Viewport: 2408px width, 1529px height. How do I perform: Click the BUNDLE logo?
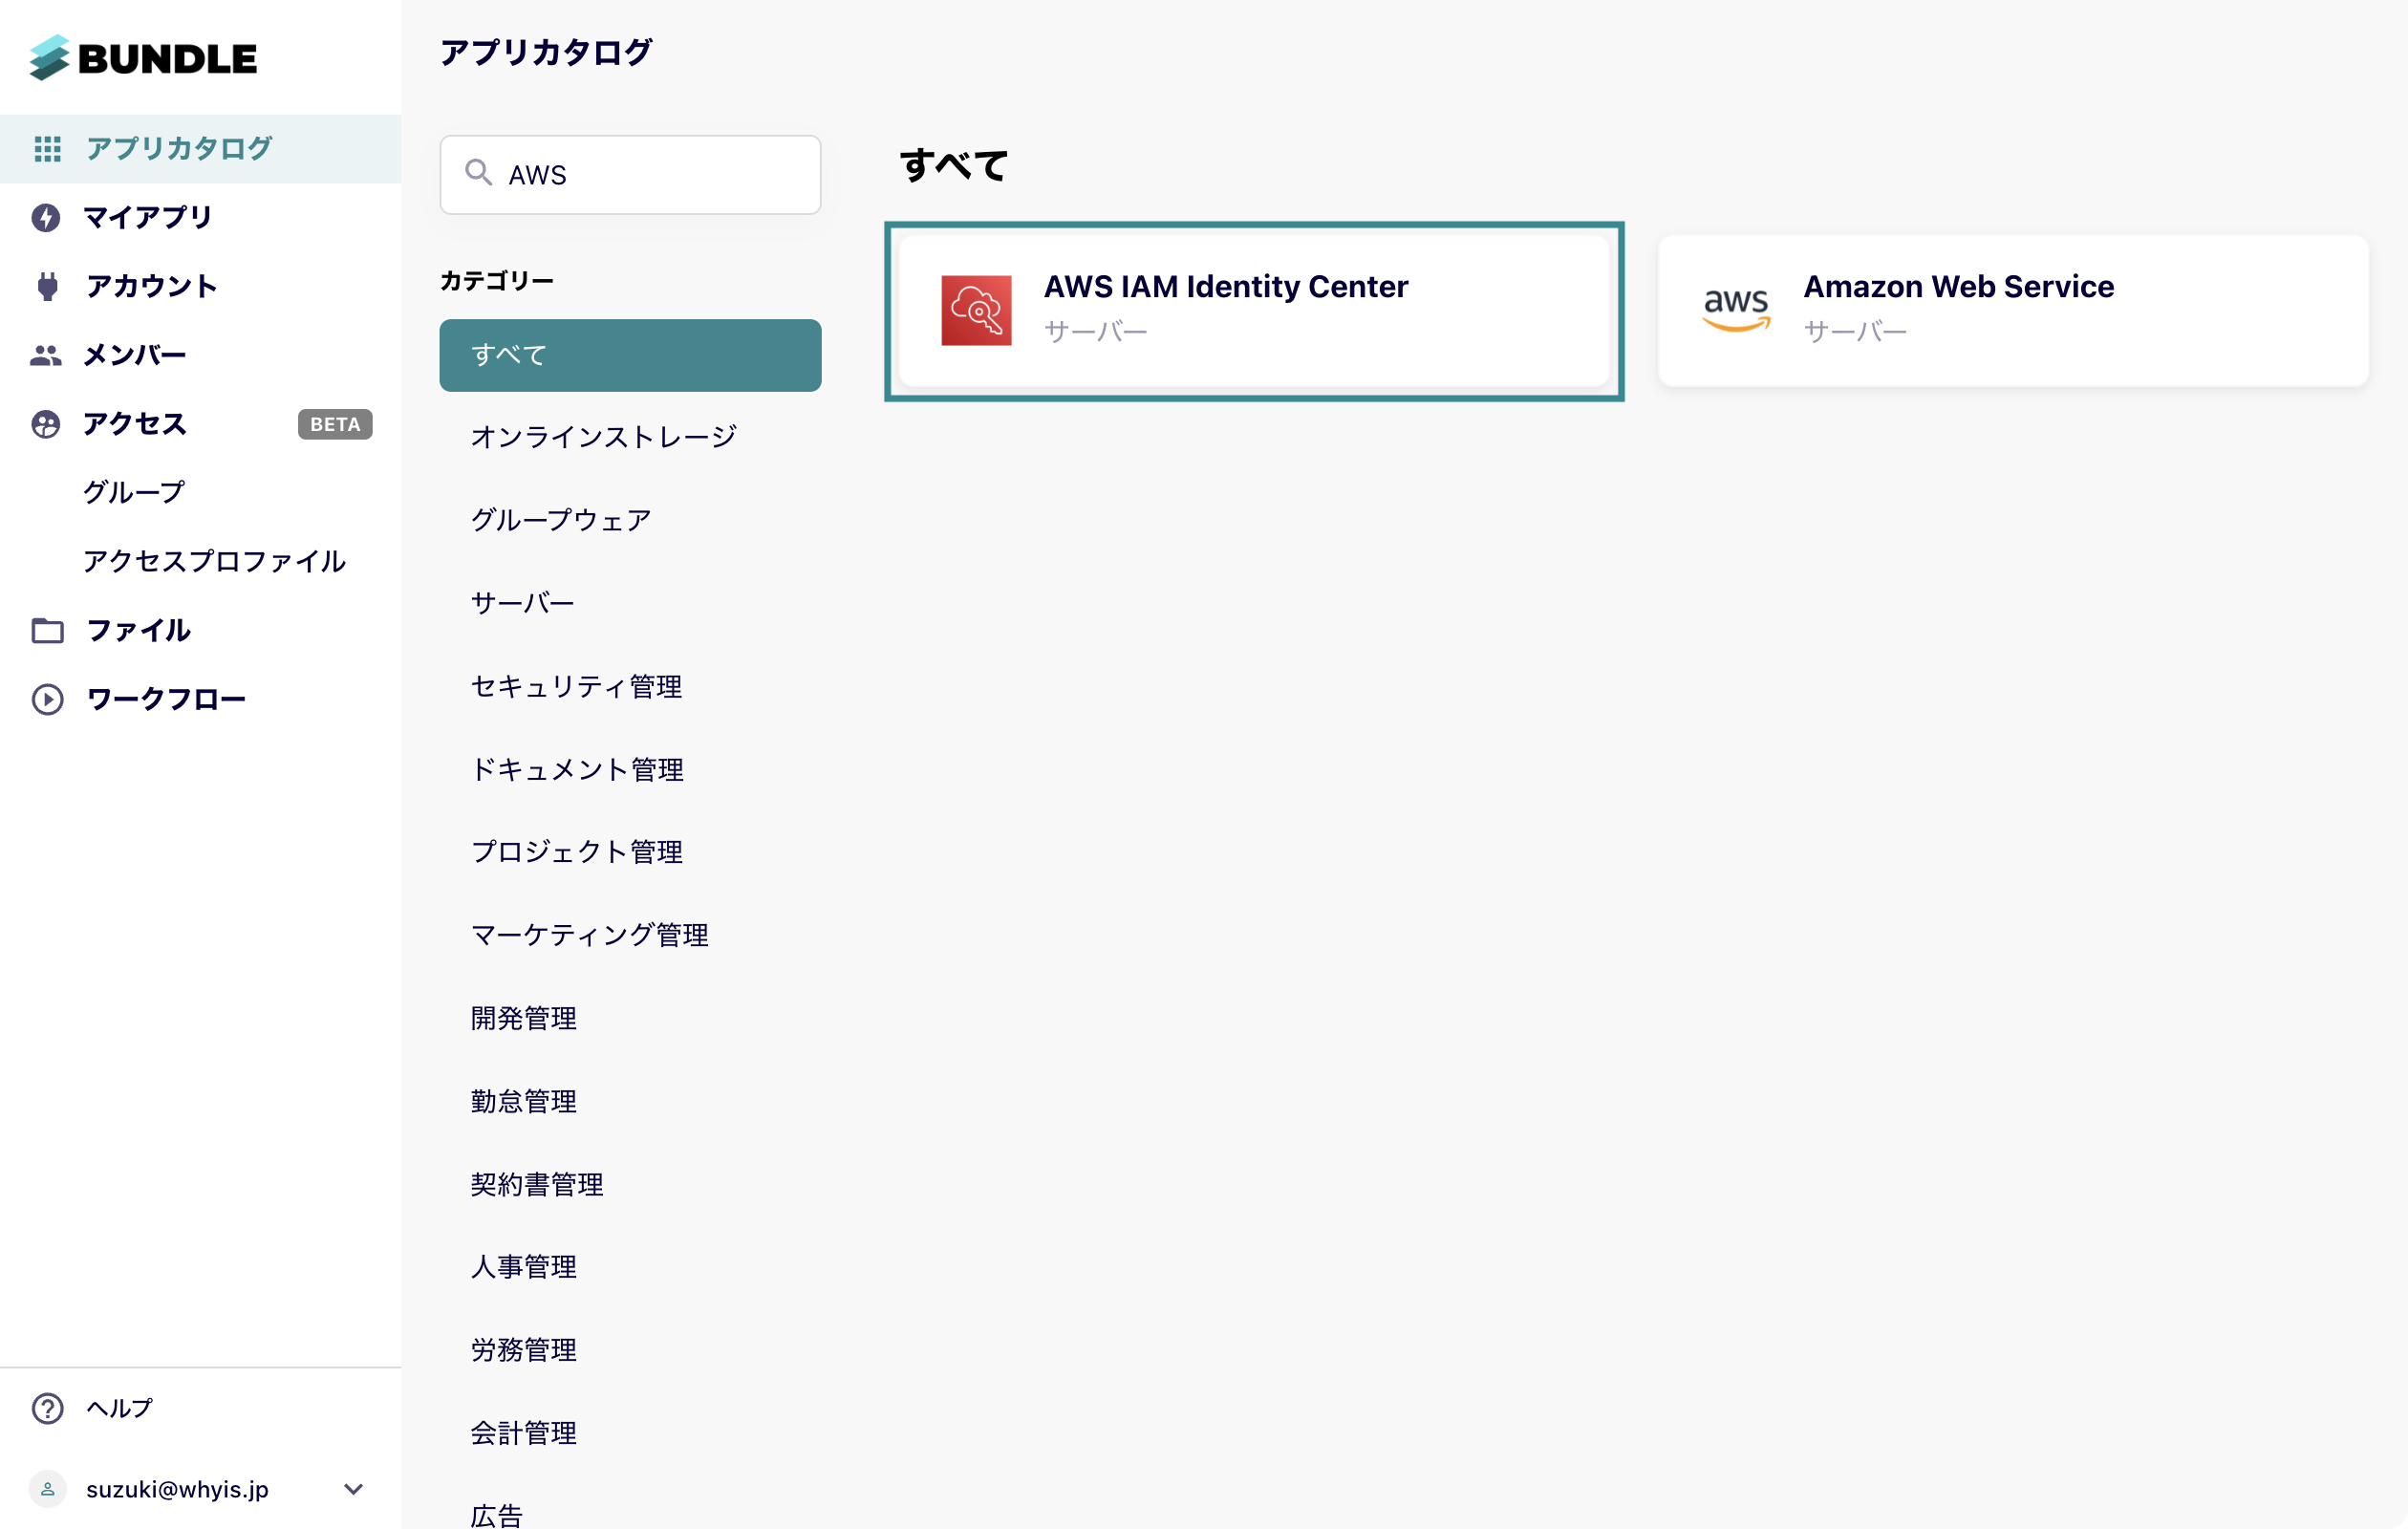point(143,58)
